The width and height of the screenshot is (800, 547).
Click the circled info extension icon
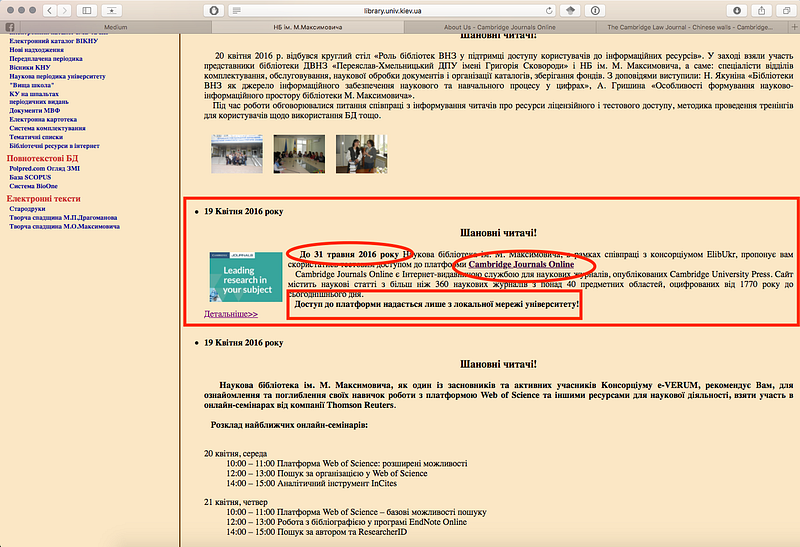pyautogui.click(x=595, y=10)
